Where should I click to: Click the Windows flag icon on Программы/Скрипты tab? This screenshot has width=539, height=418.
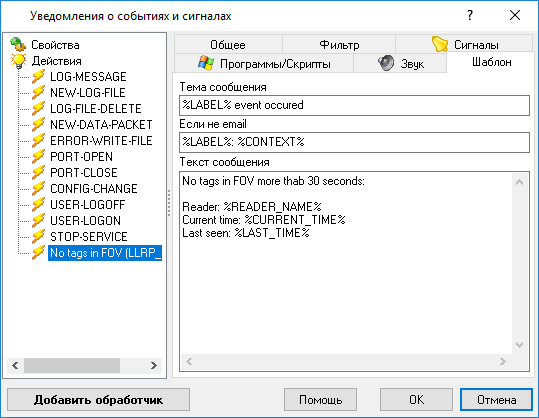[x=206, y=63]
